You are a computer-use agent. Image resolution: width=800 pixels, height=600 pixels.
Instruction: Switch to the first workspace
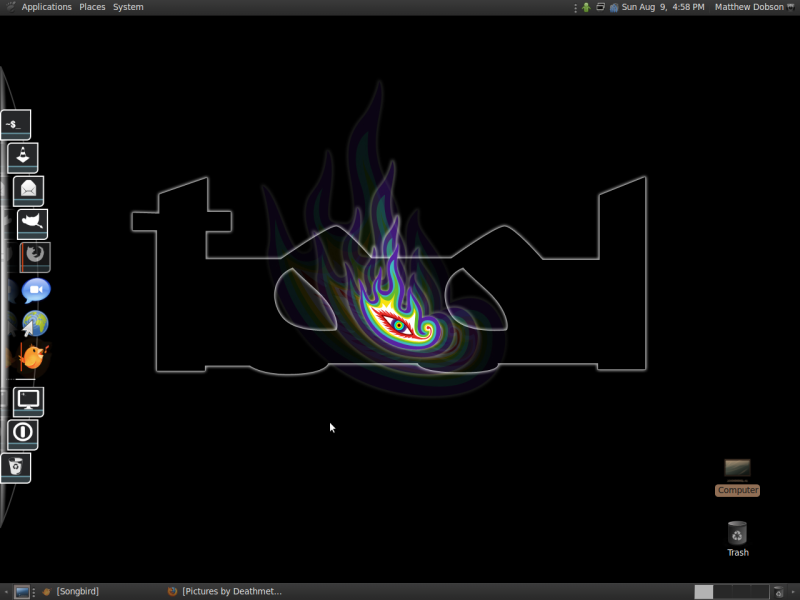tap(704, 592)
